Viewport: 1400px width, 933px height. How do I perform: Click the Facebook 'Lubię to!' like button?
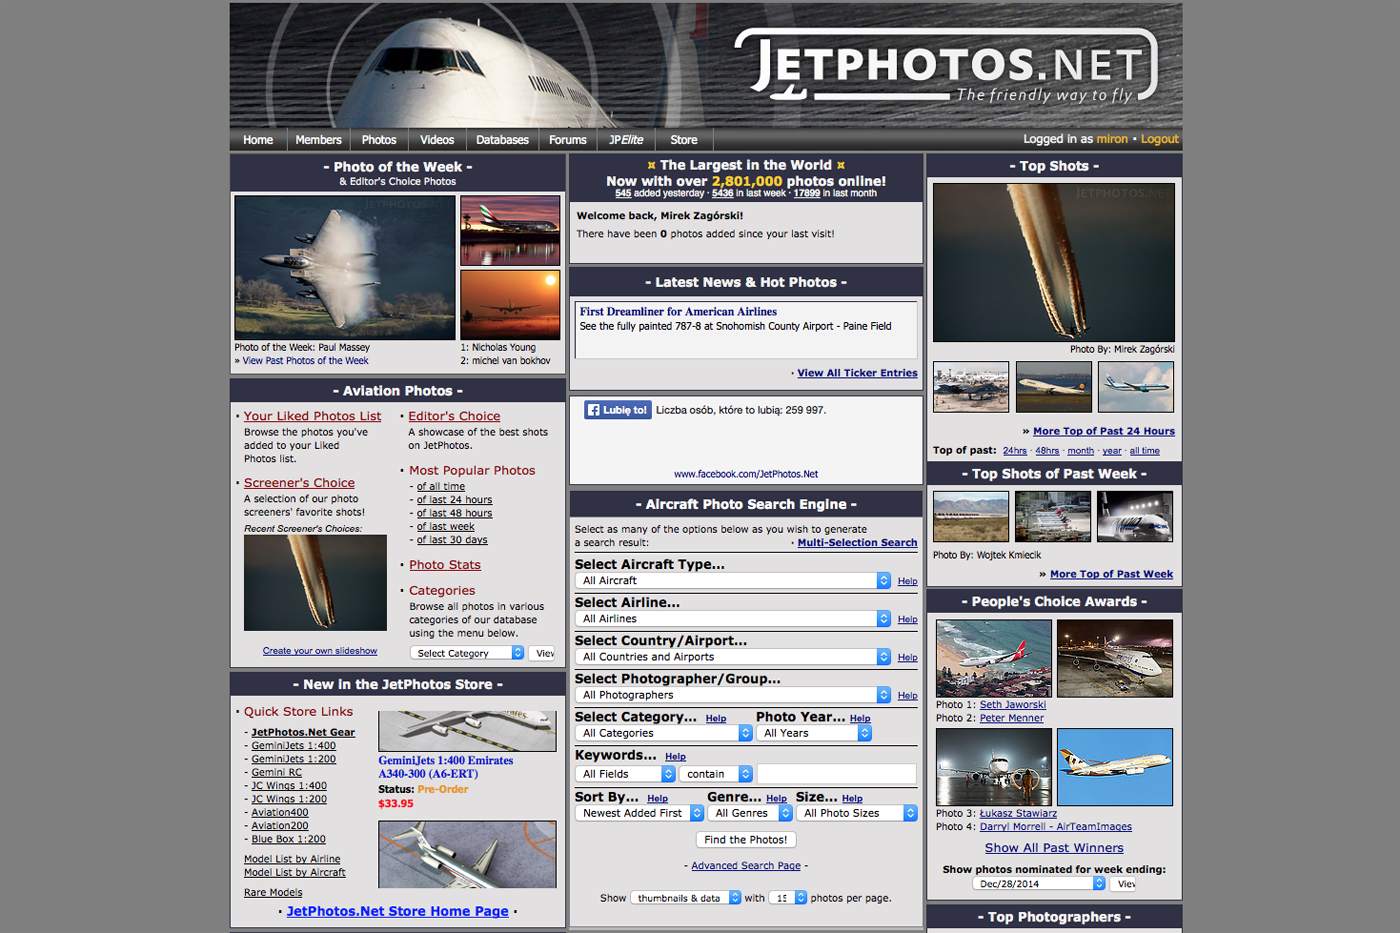pos(618,410)
